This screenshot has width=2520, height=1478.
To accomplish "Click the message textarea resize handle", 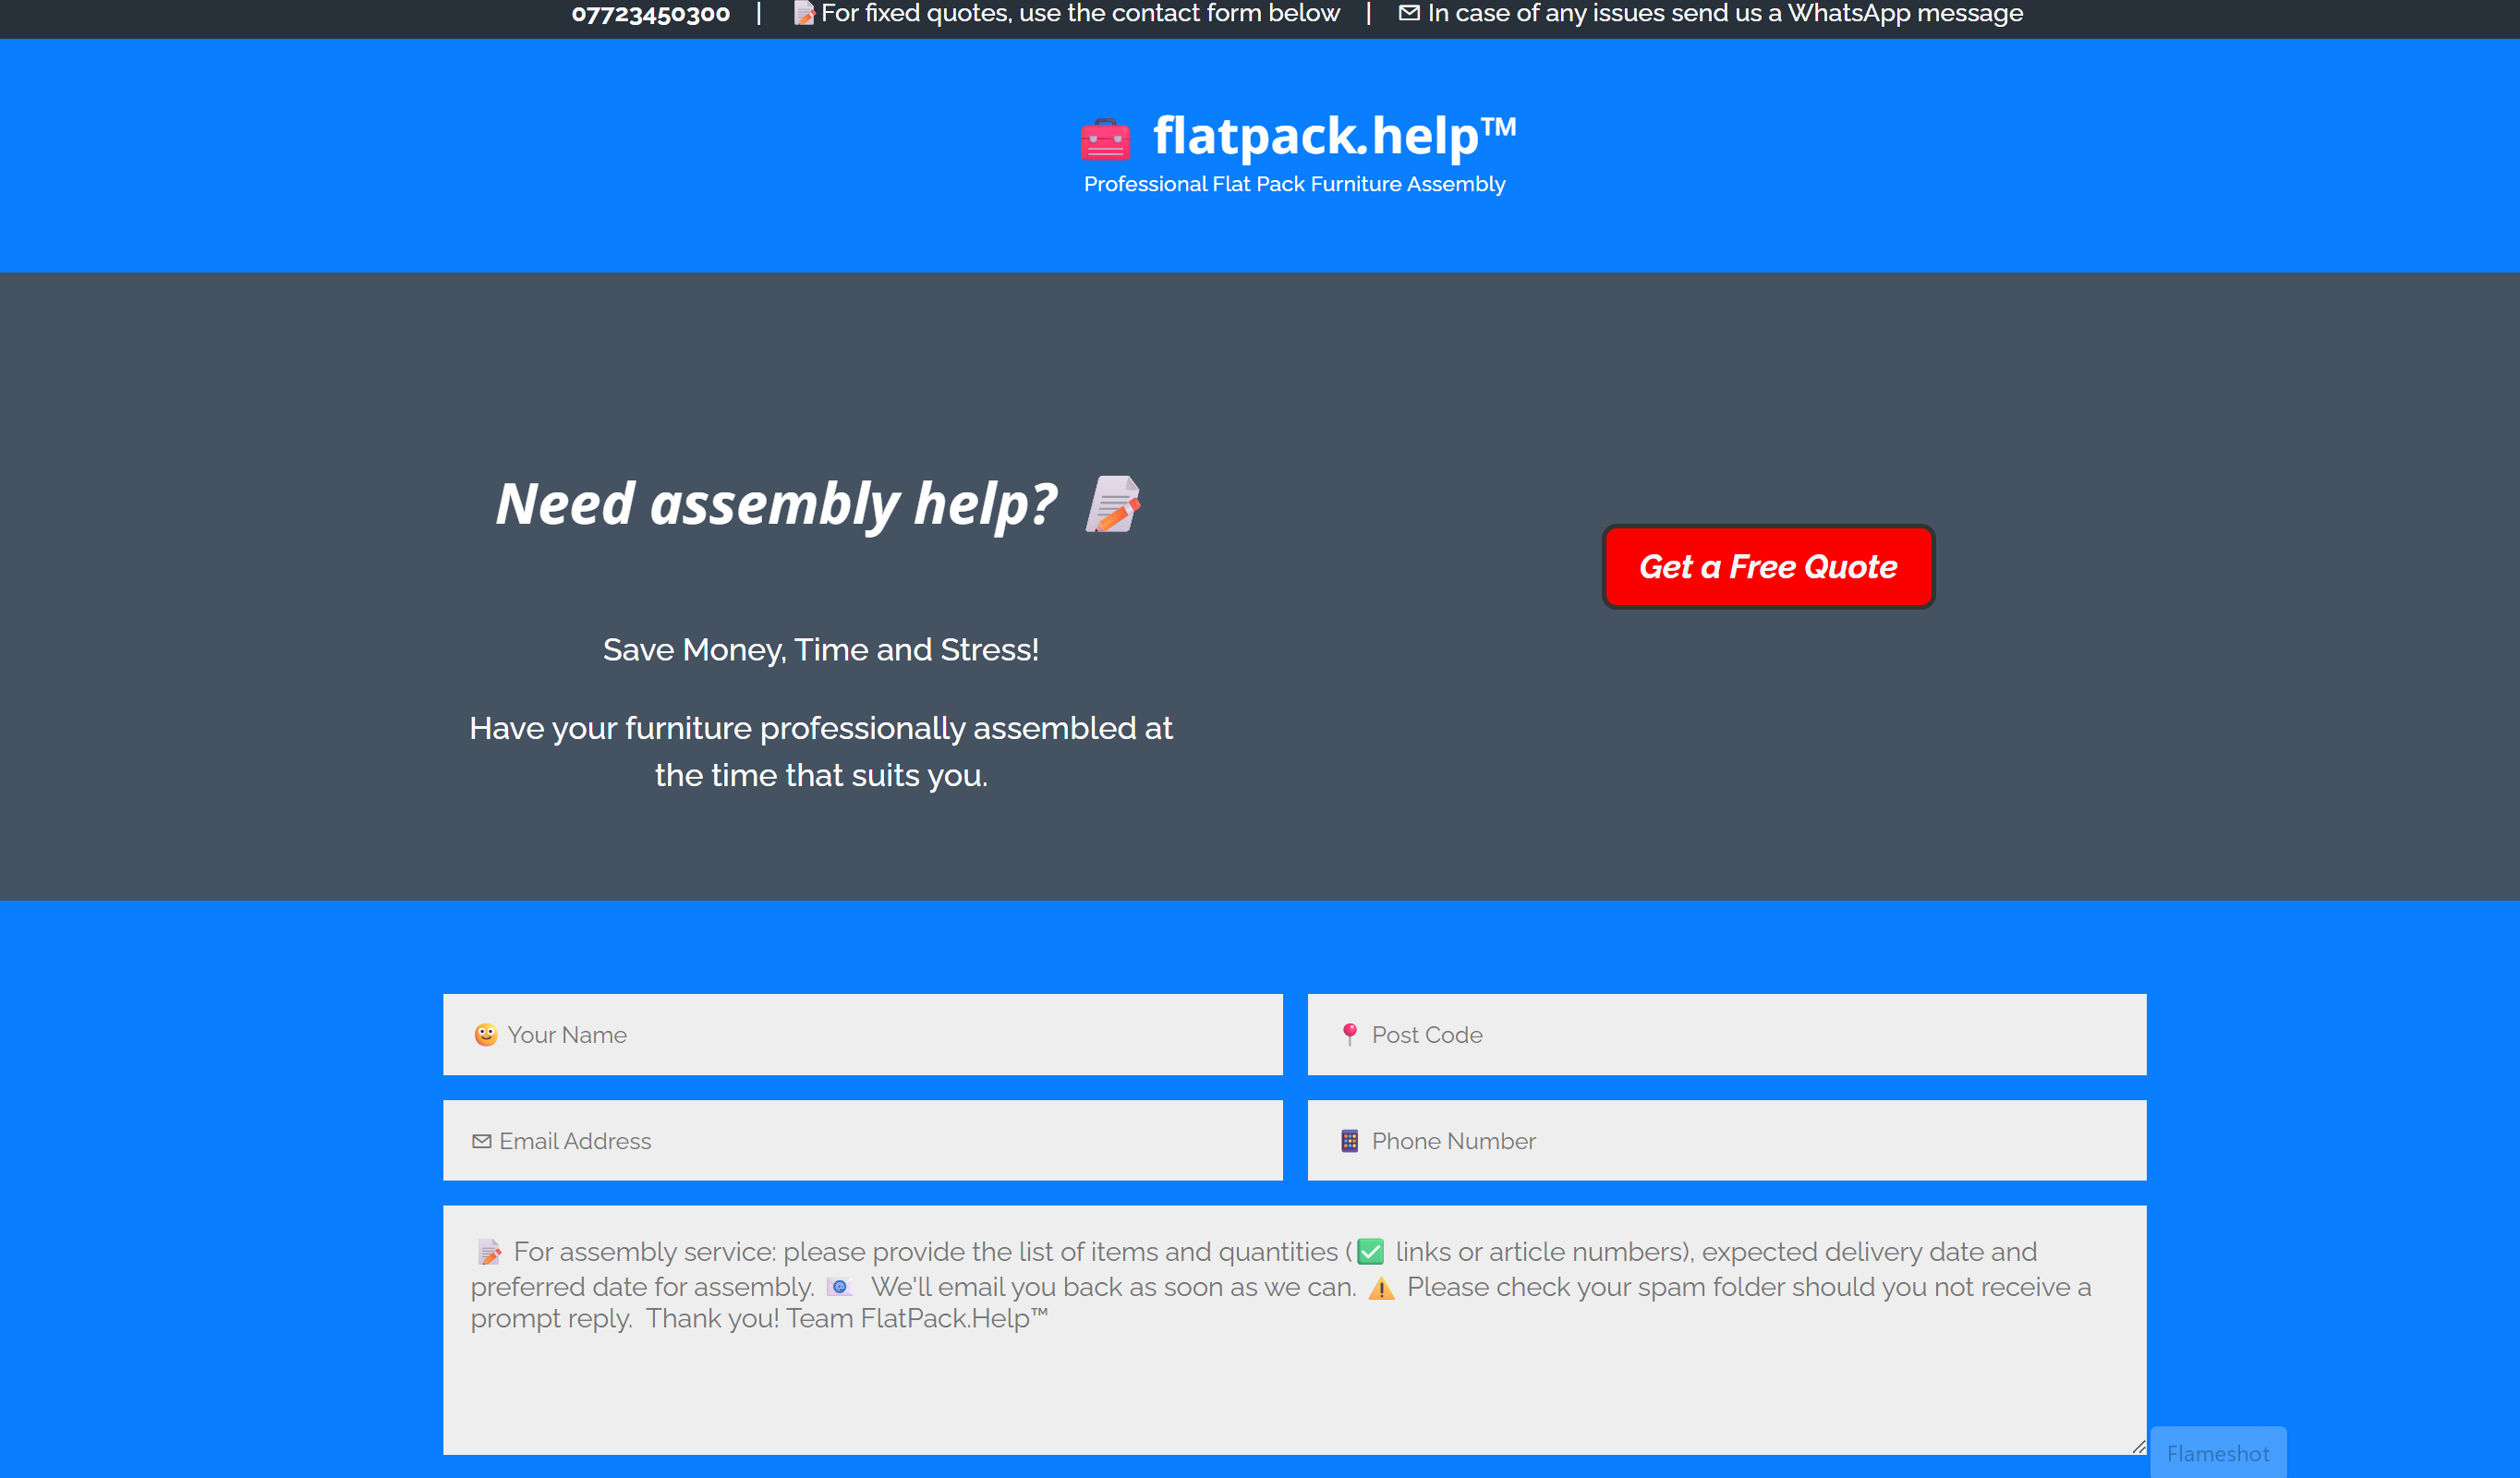I will click(x=2138, y=1446).
